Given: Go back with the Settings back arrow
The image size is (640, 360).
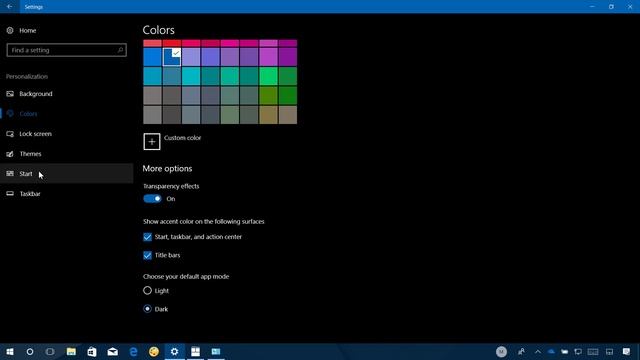Looking at the screenshot, I should (x=9, y=7).
